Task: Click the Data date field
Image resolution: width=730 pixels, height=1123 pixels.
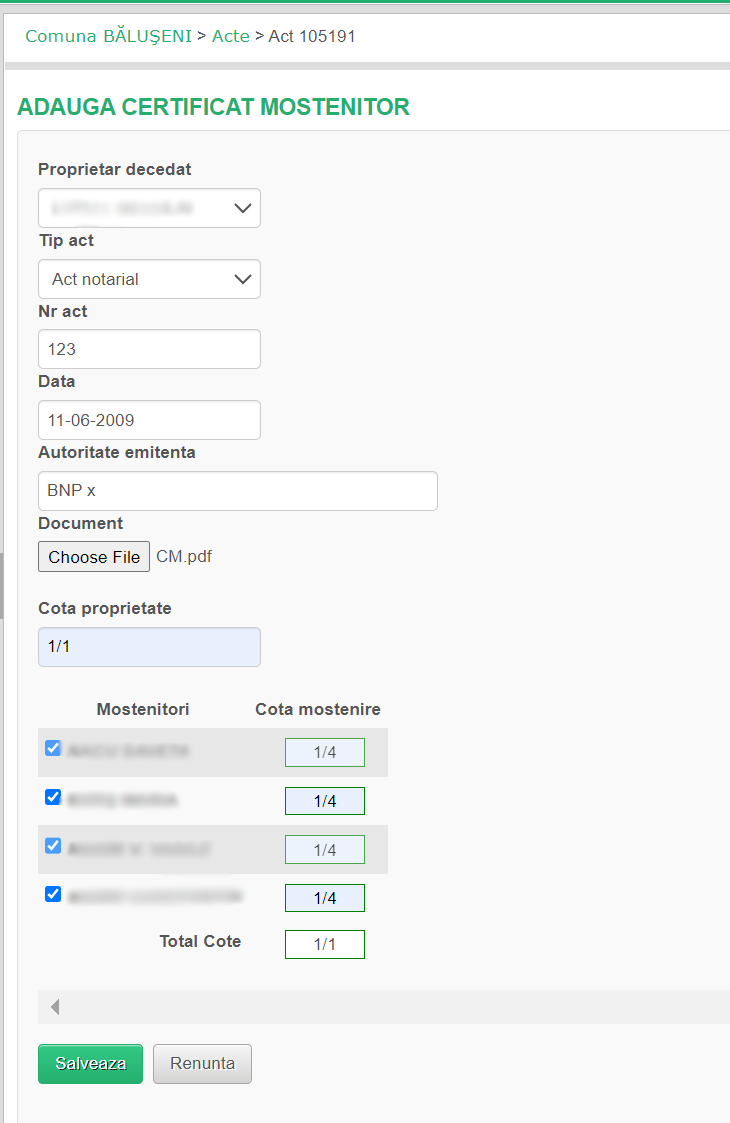Action: (x=149, y=420)
